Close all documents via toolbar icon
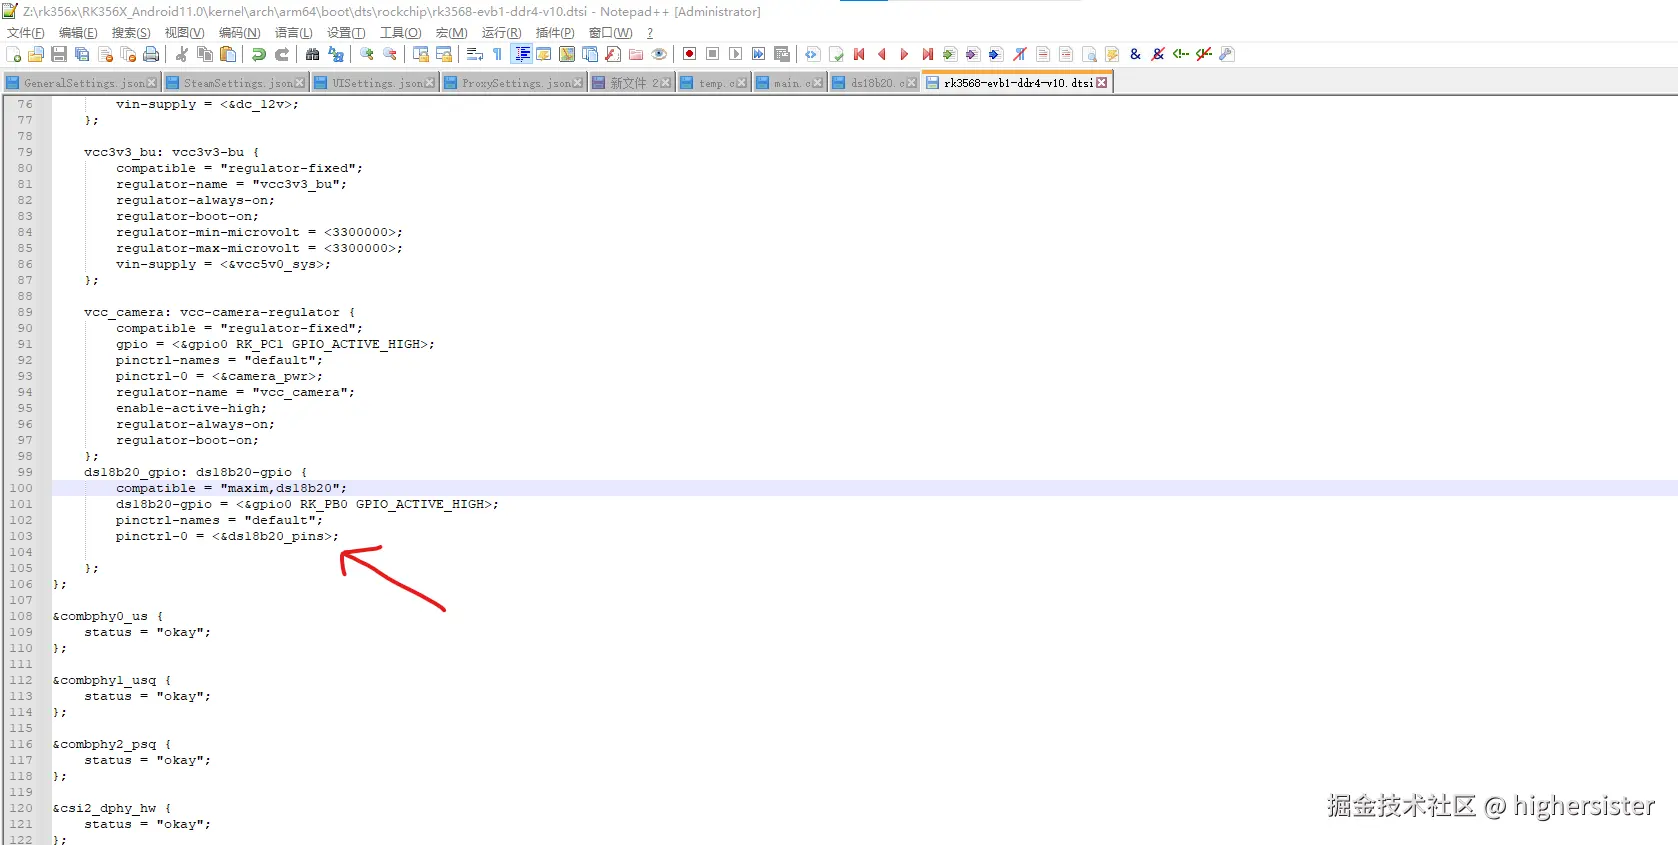The width and height of the screenshot is (1678, 845). pos(128,54)
